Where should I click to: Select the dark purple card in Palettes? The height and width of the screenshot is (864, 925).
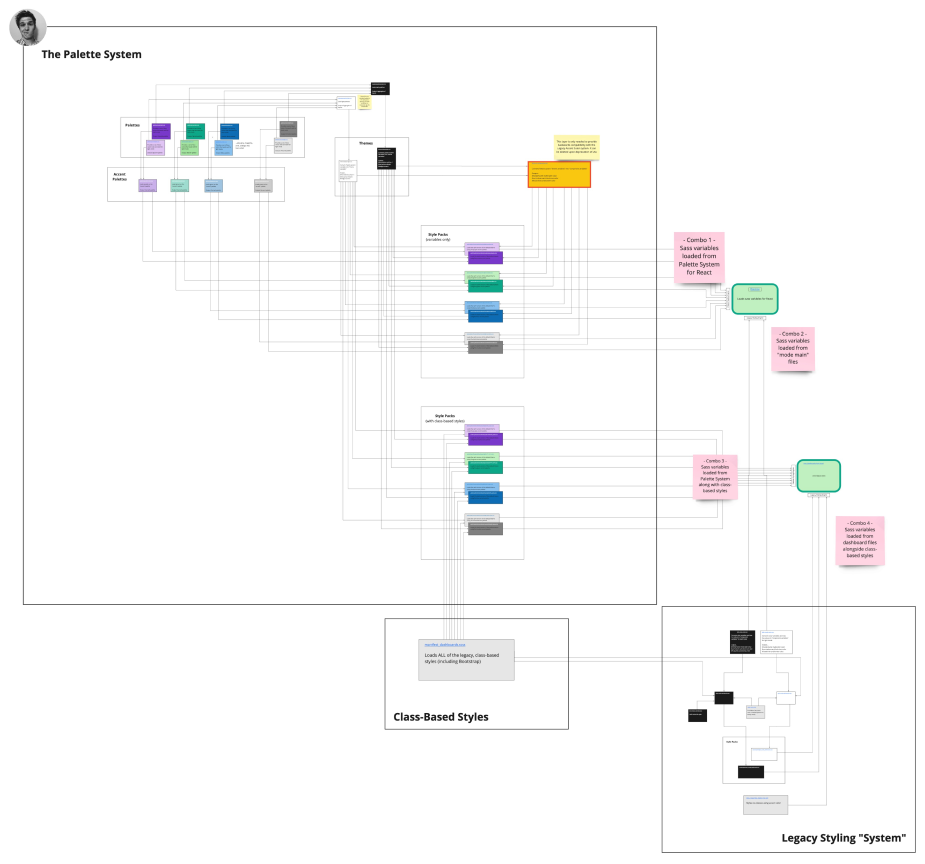(x=161, y=131)
